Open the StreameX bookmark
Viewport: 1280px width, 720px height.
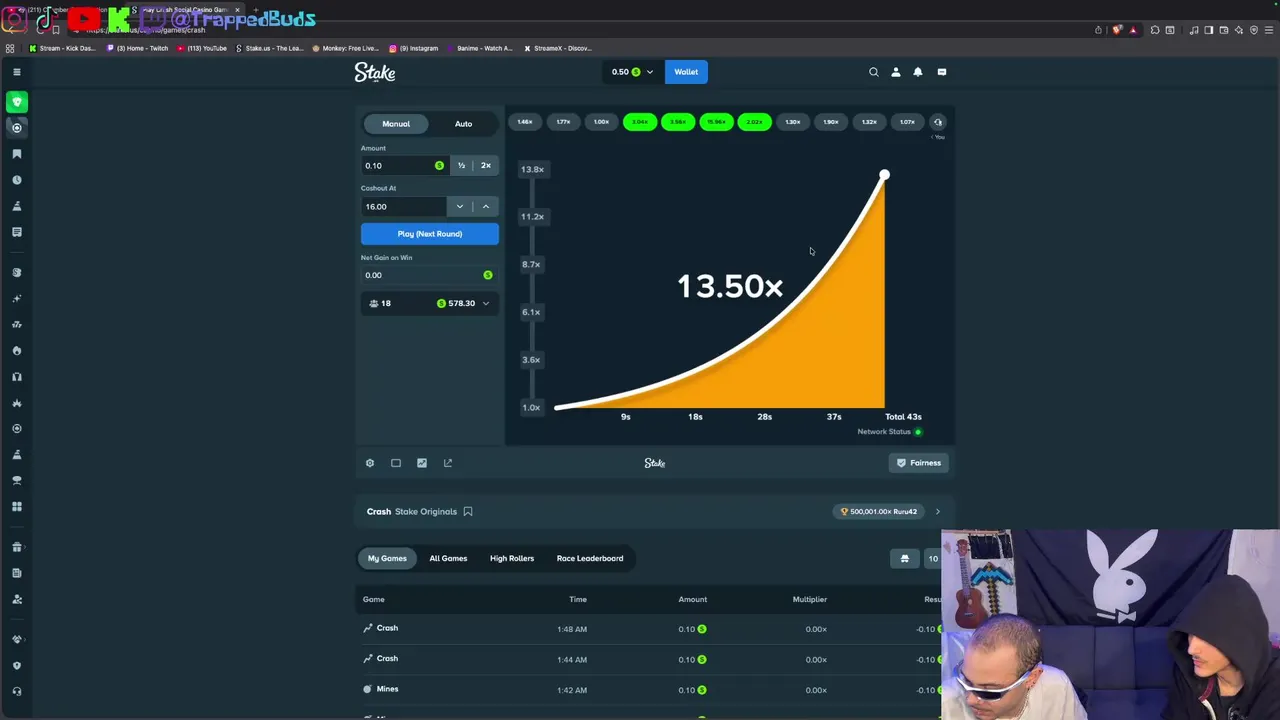click(x=558, y=48)
